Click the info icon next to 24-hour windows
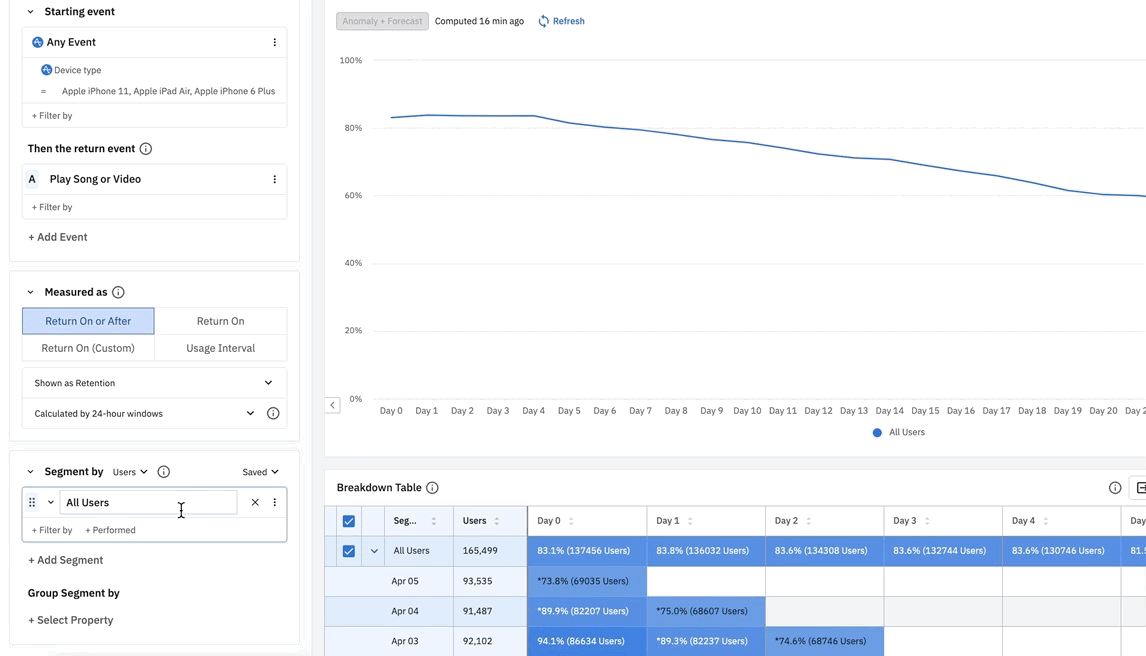 coord(273,413)
